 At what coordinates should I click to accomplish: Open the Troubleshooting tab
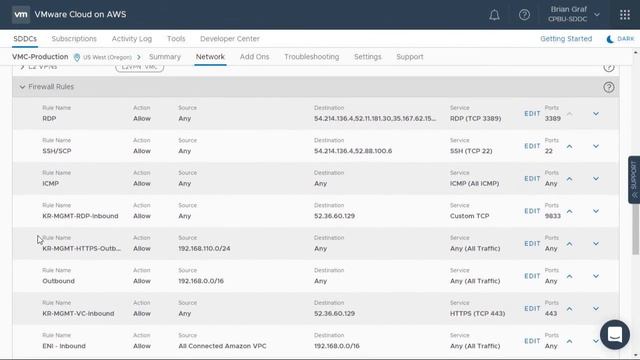tap(312, 57)
